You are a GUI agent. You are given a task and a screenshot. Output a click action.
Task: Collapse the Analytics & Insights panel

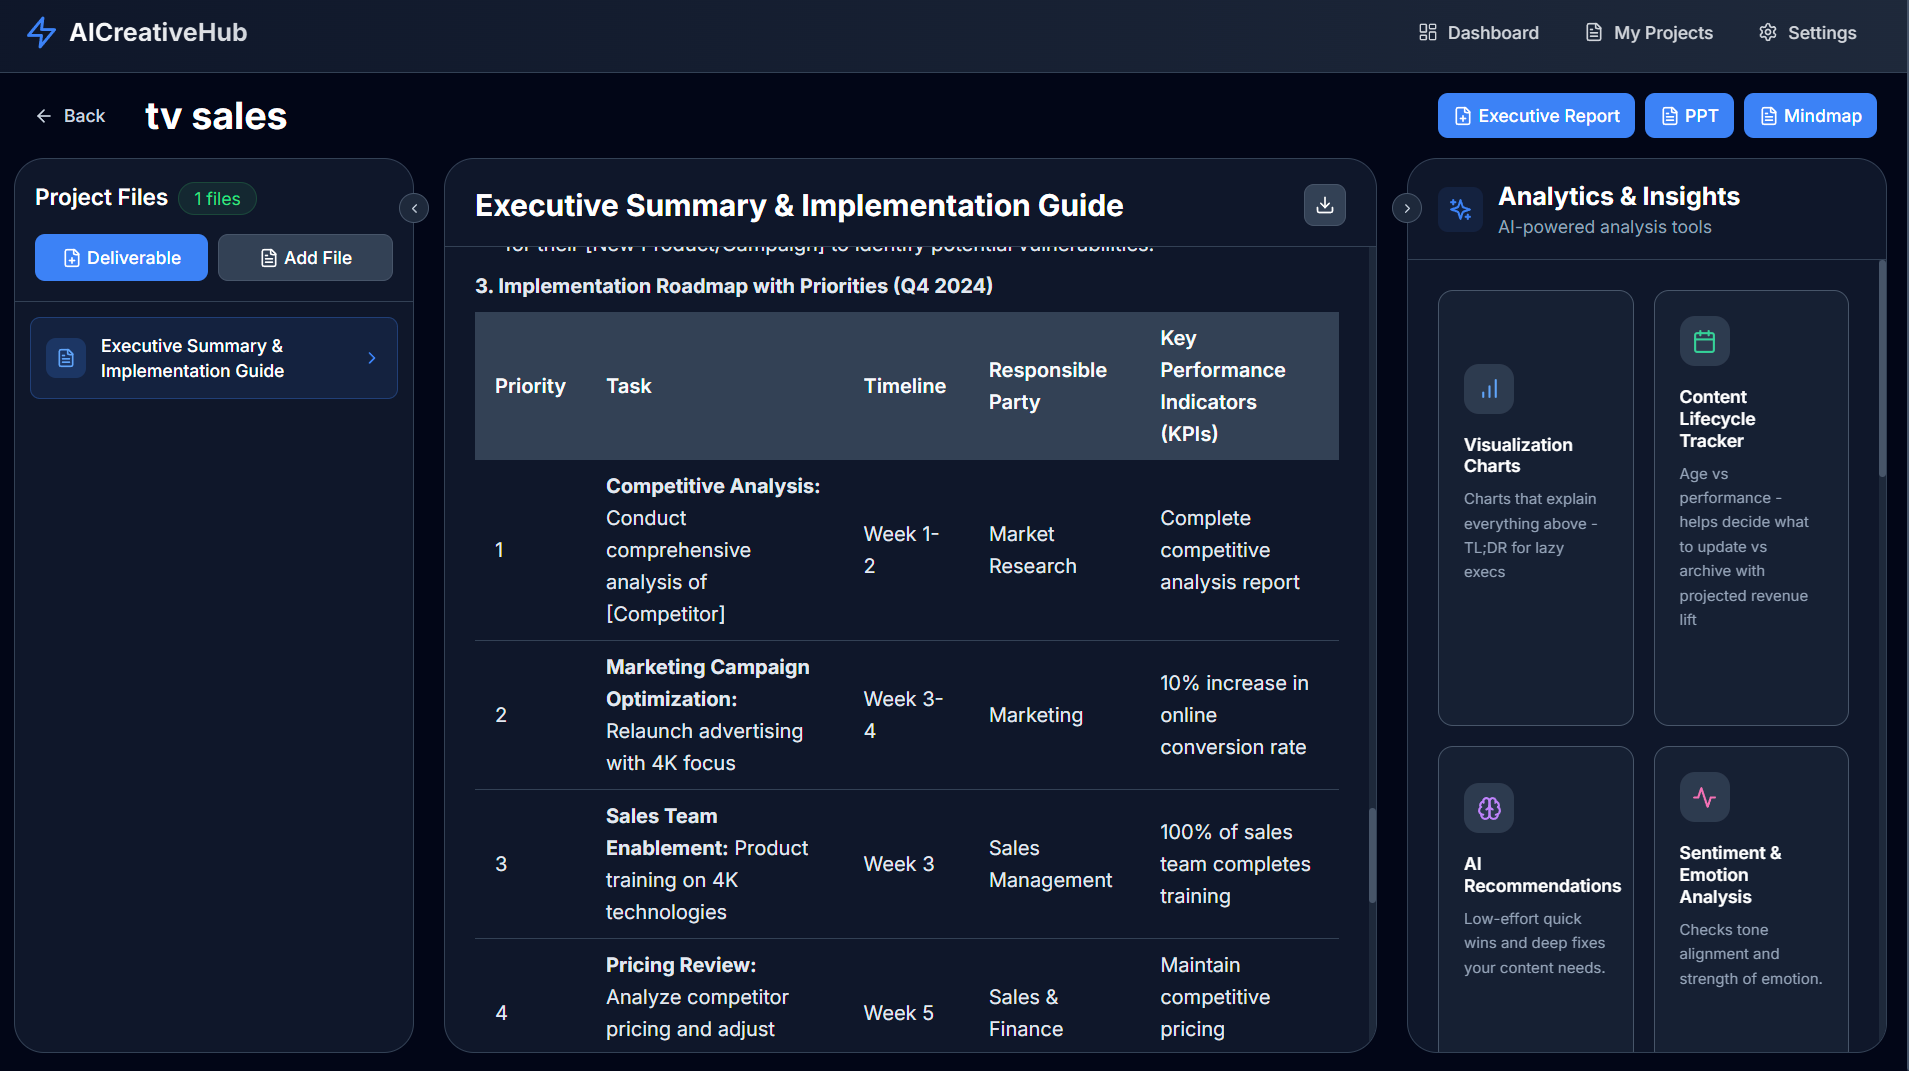(1407, 208)
